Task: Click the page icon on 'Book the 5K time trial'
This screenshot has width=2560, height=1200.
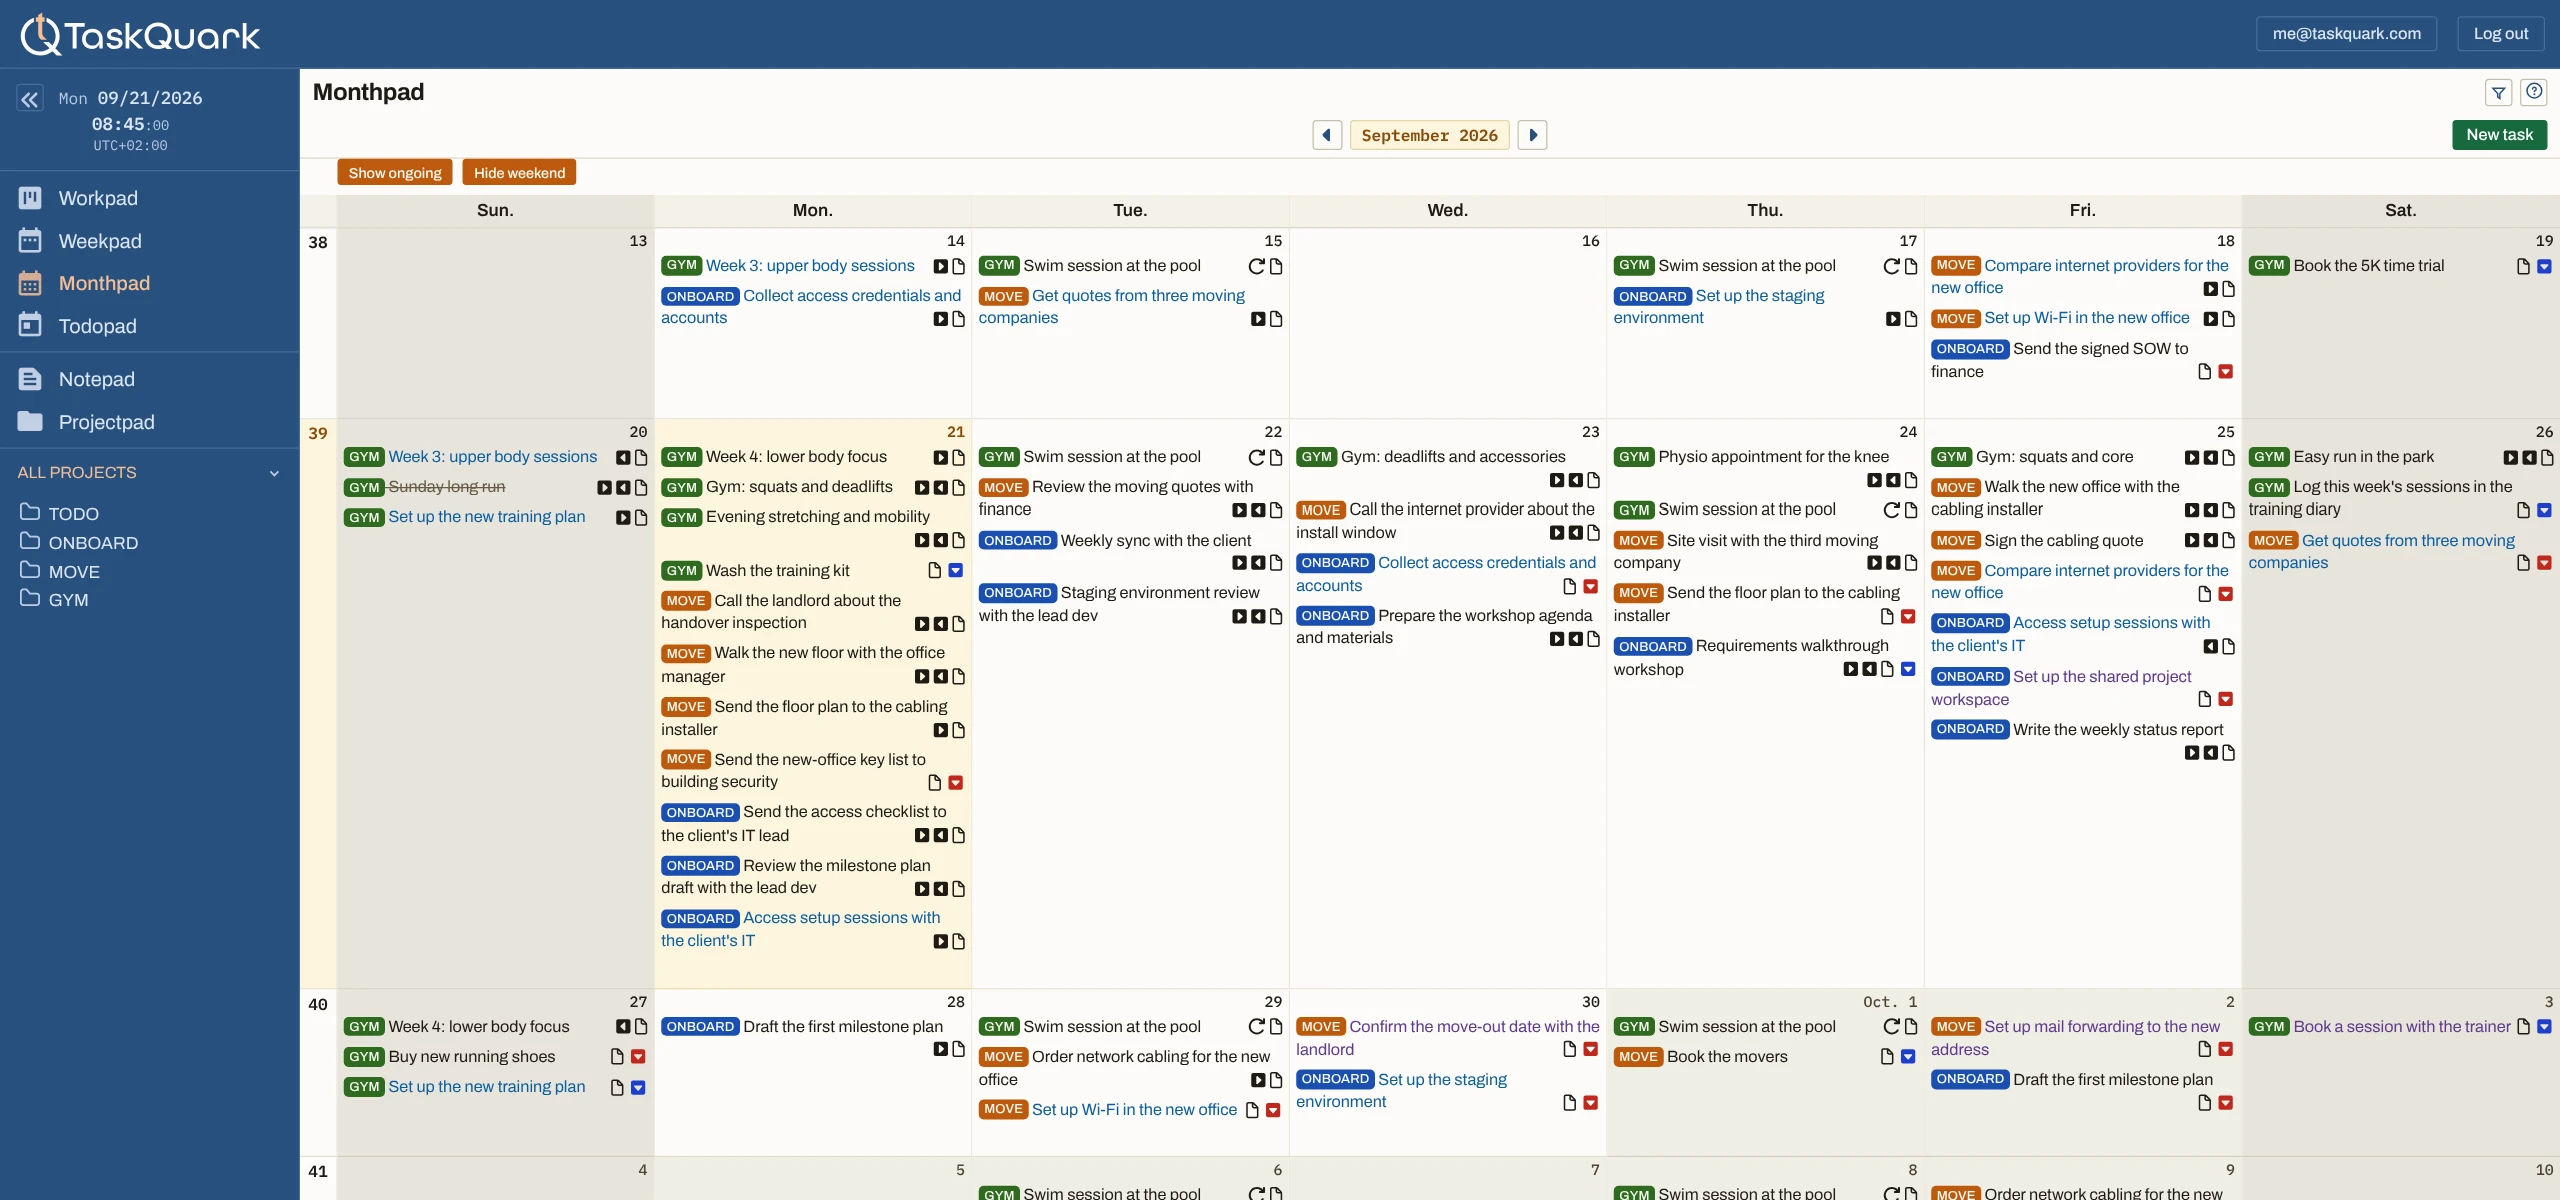Action: point(2523,266)
